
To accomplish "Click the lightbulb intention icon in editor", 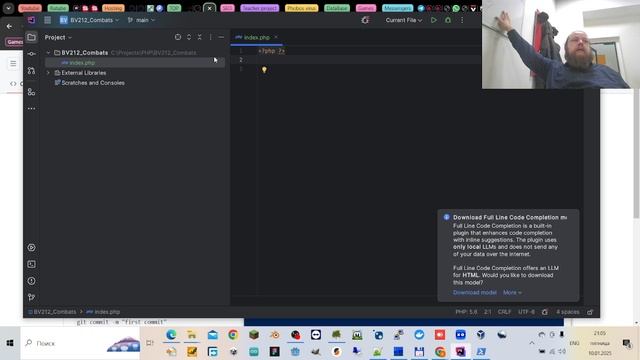I will click(264, 70).
